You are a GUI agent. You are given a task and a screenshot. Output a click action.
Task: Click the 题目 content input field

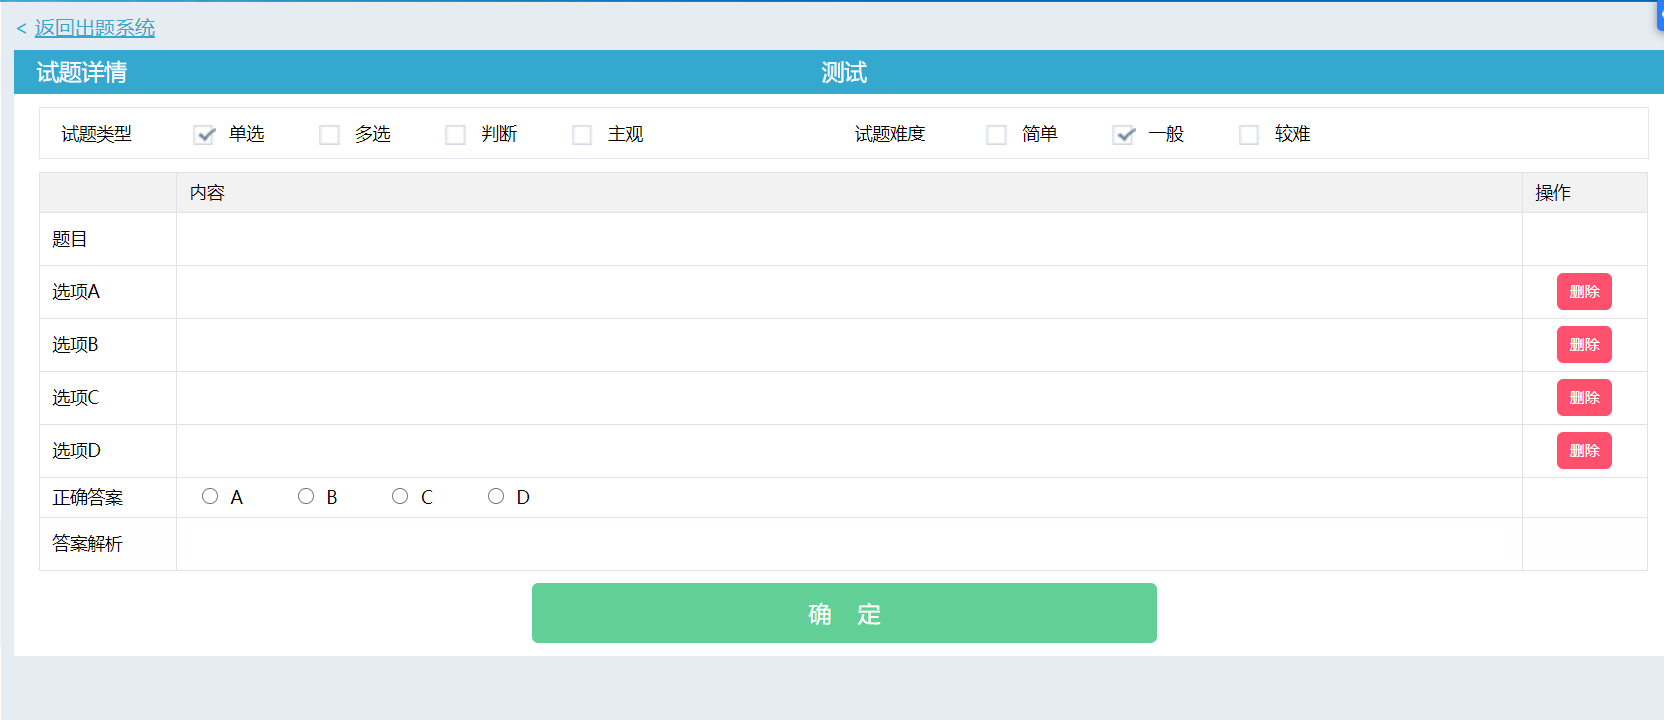(x=848, y=239)
